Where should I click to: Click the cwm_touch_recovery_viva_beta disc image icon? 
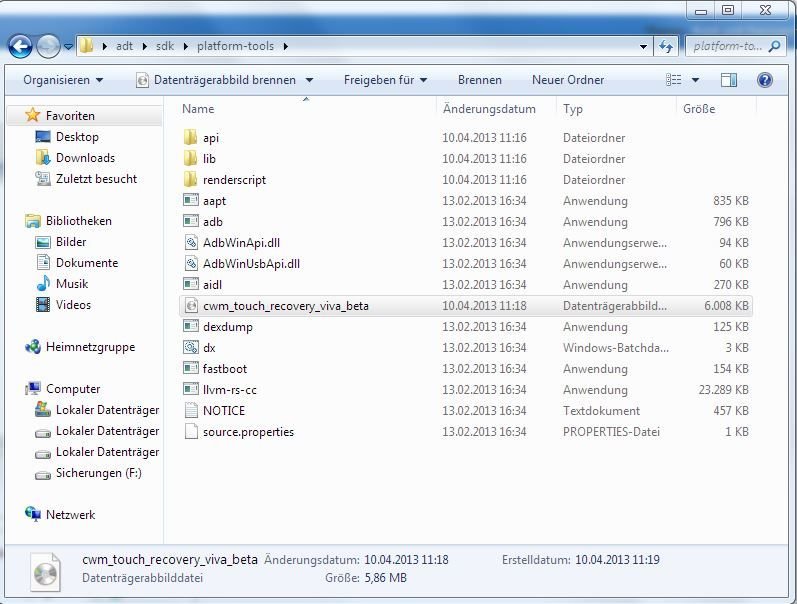[x=191, y=306]
